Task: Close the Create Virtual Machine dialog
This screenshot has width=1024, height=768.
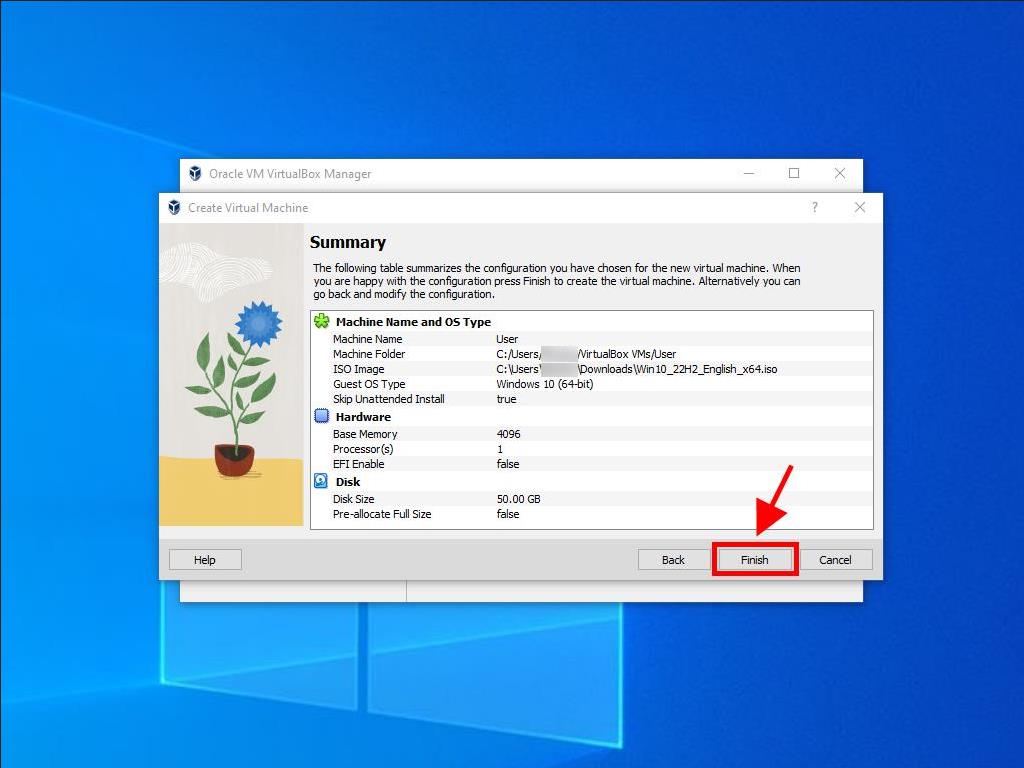Action: tap(860, 208)
